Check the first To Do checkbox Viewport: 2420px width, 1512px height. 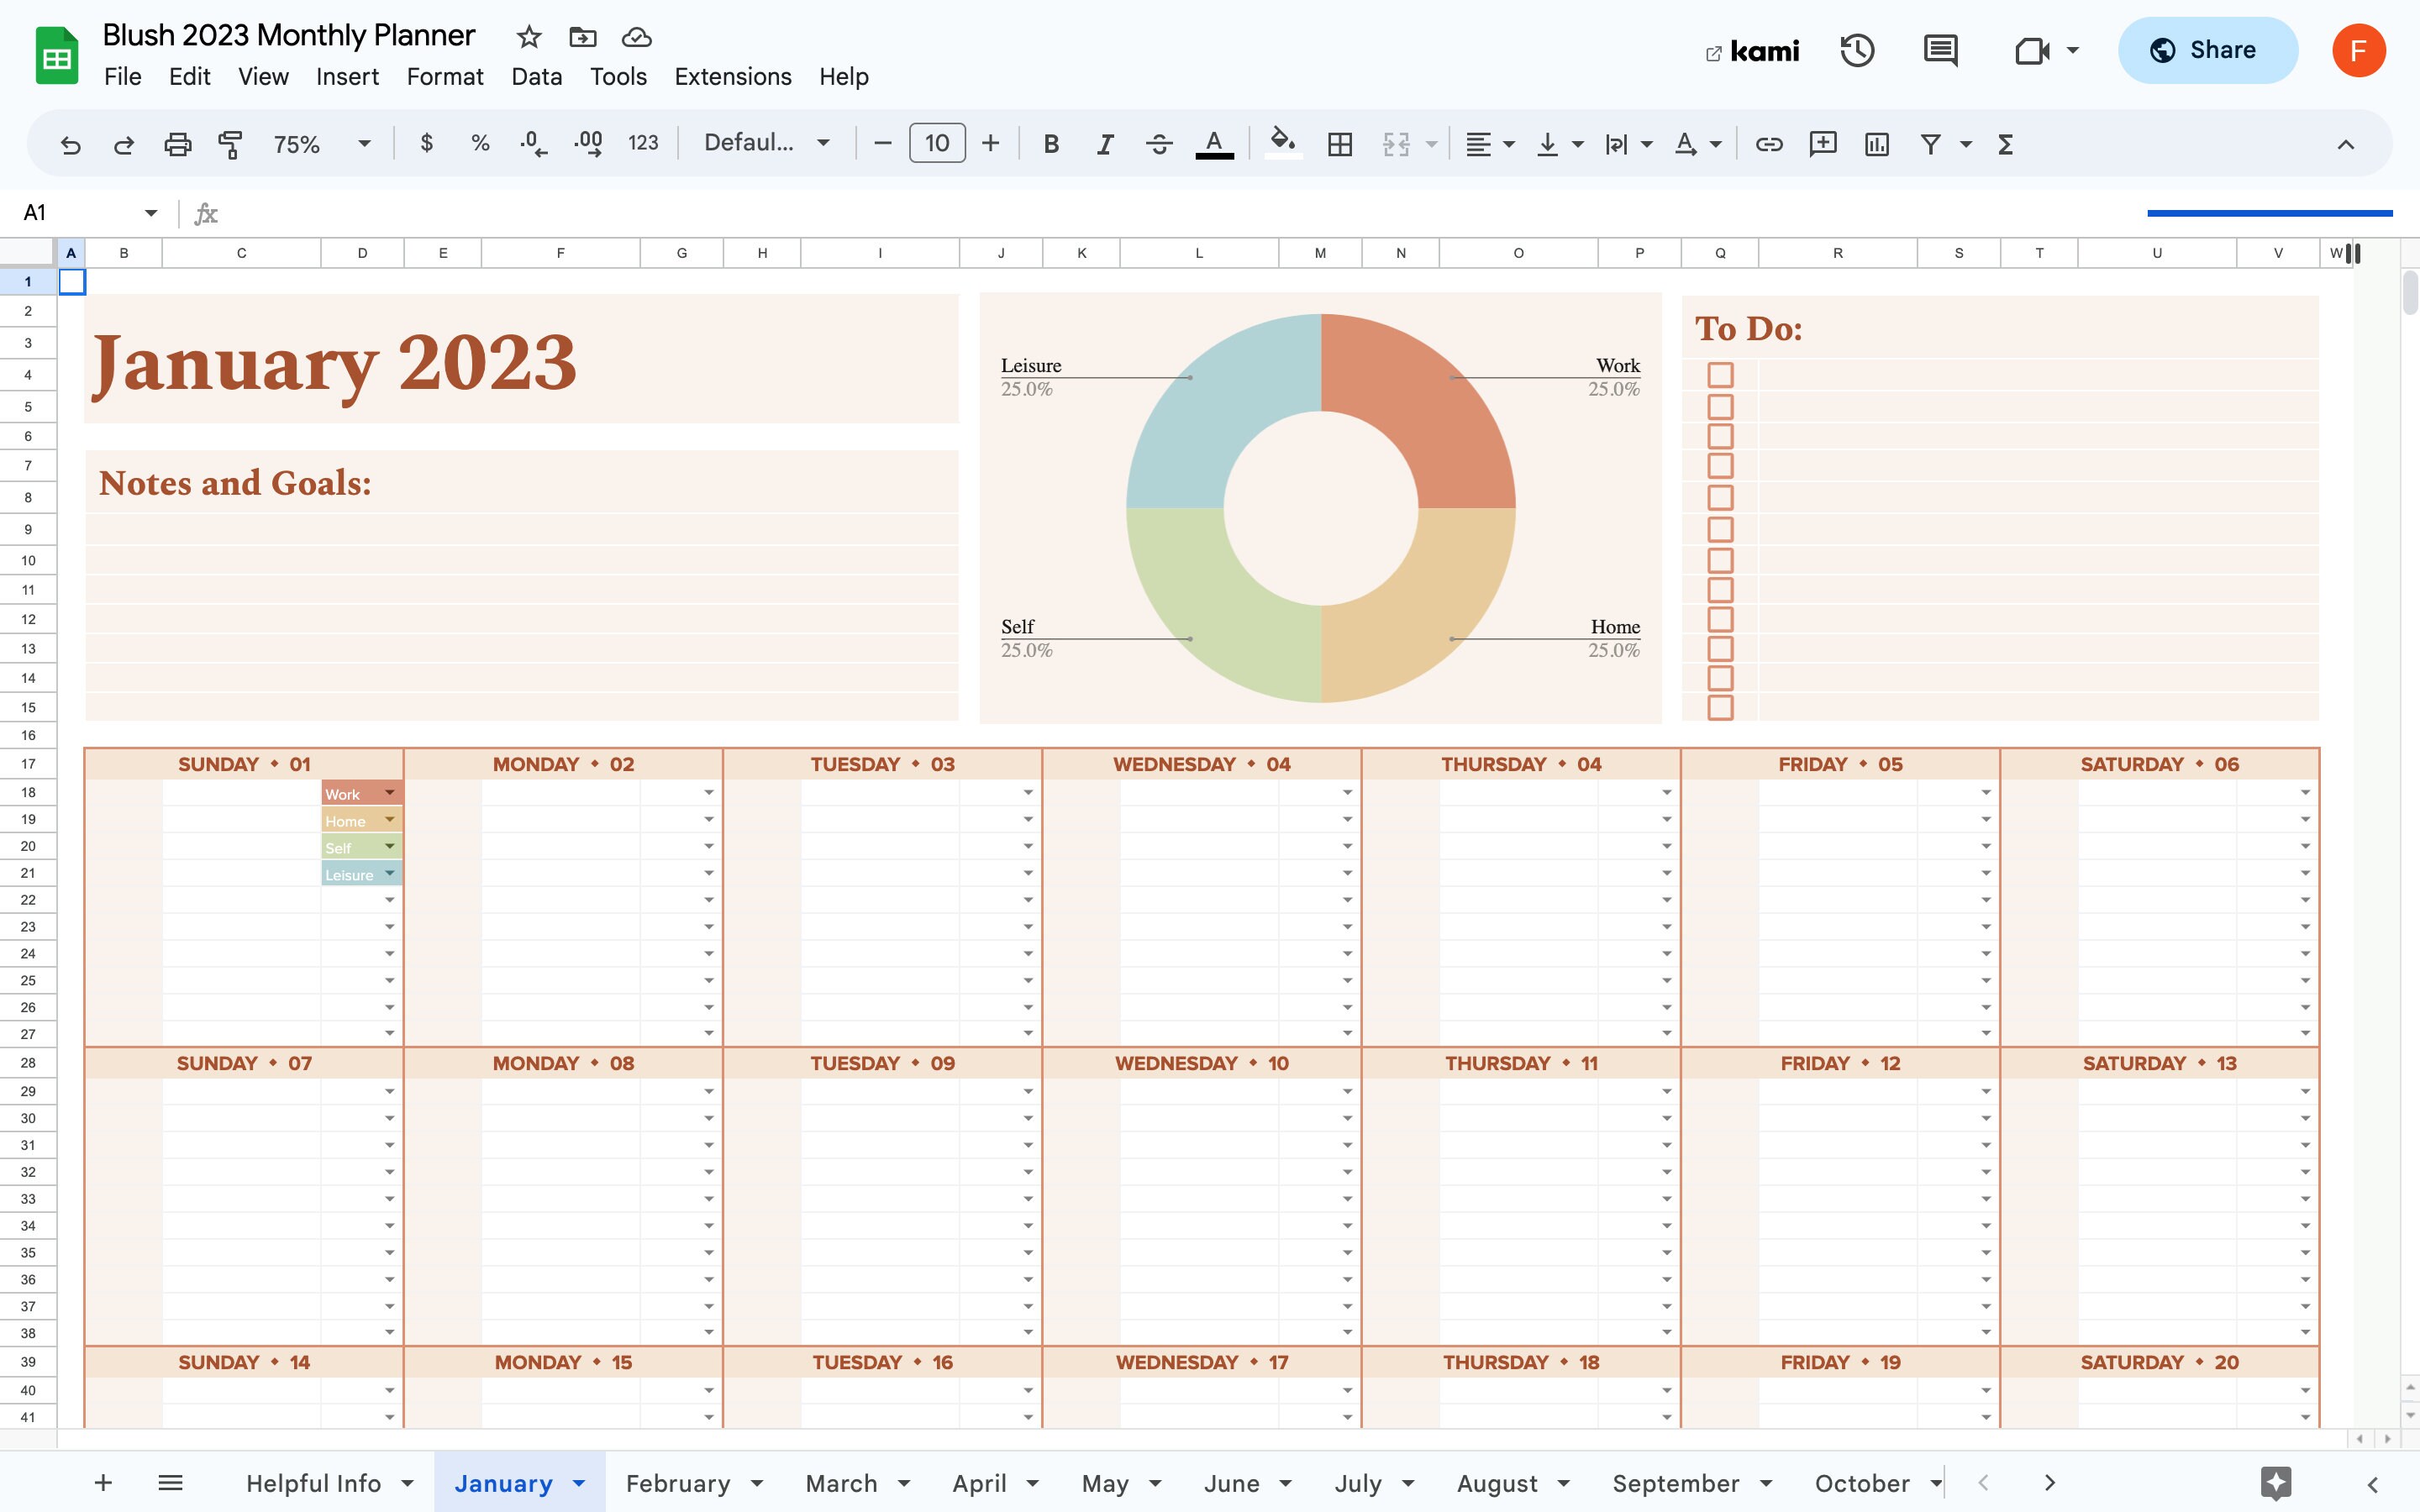[x=1720, y=374]
